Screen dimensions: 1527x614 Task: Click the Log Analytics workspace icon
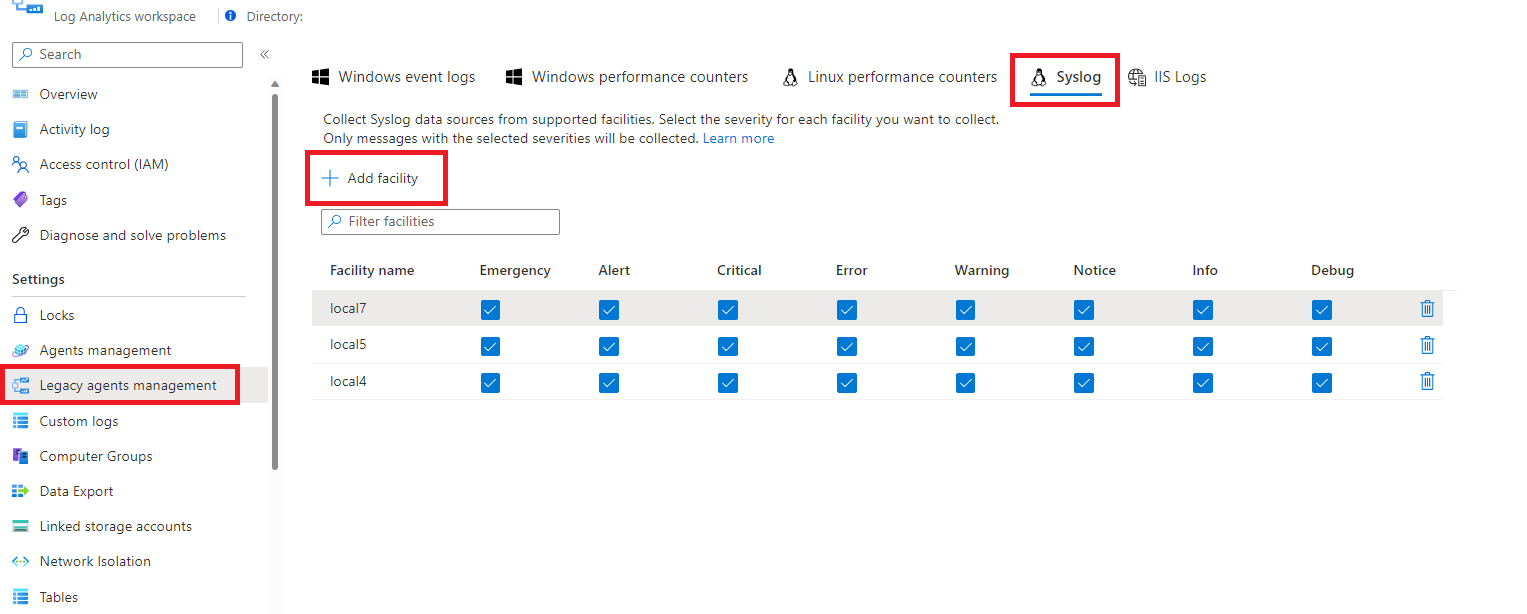pyautogui.click(x=27, y=8)
